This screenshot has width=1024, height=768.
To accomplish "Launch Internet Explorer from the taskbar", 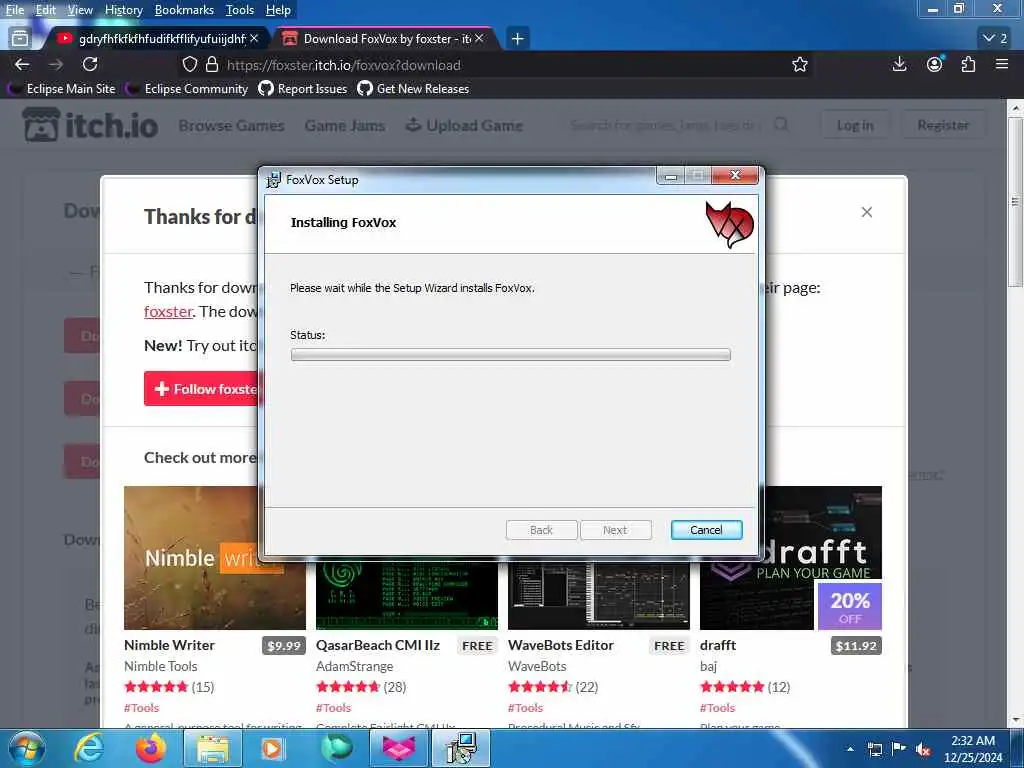I will [x=88, y=748].
